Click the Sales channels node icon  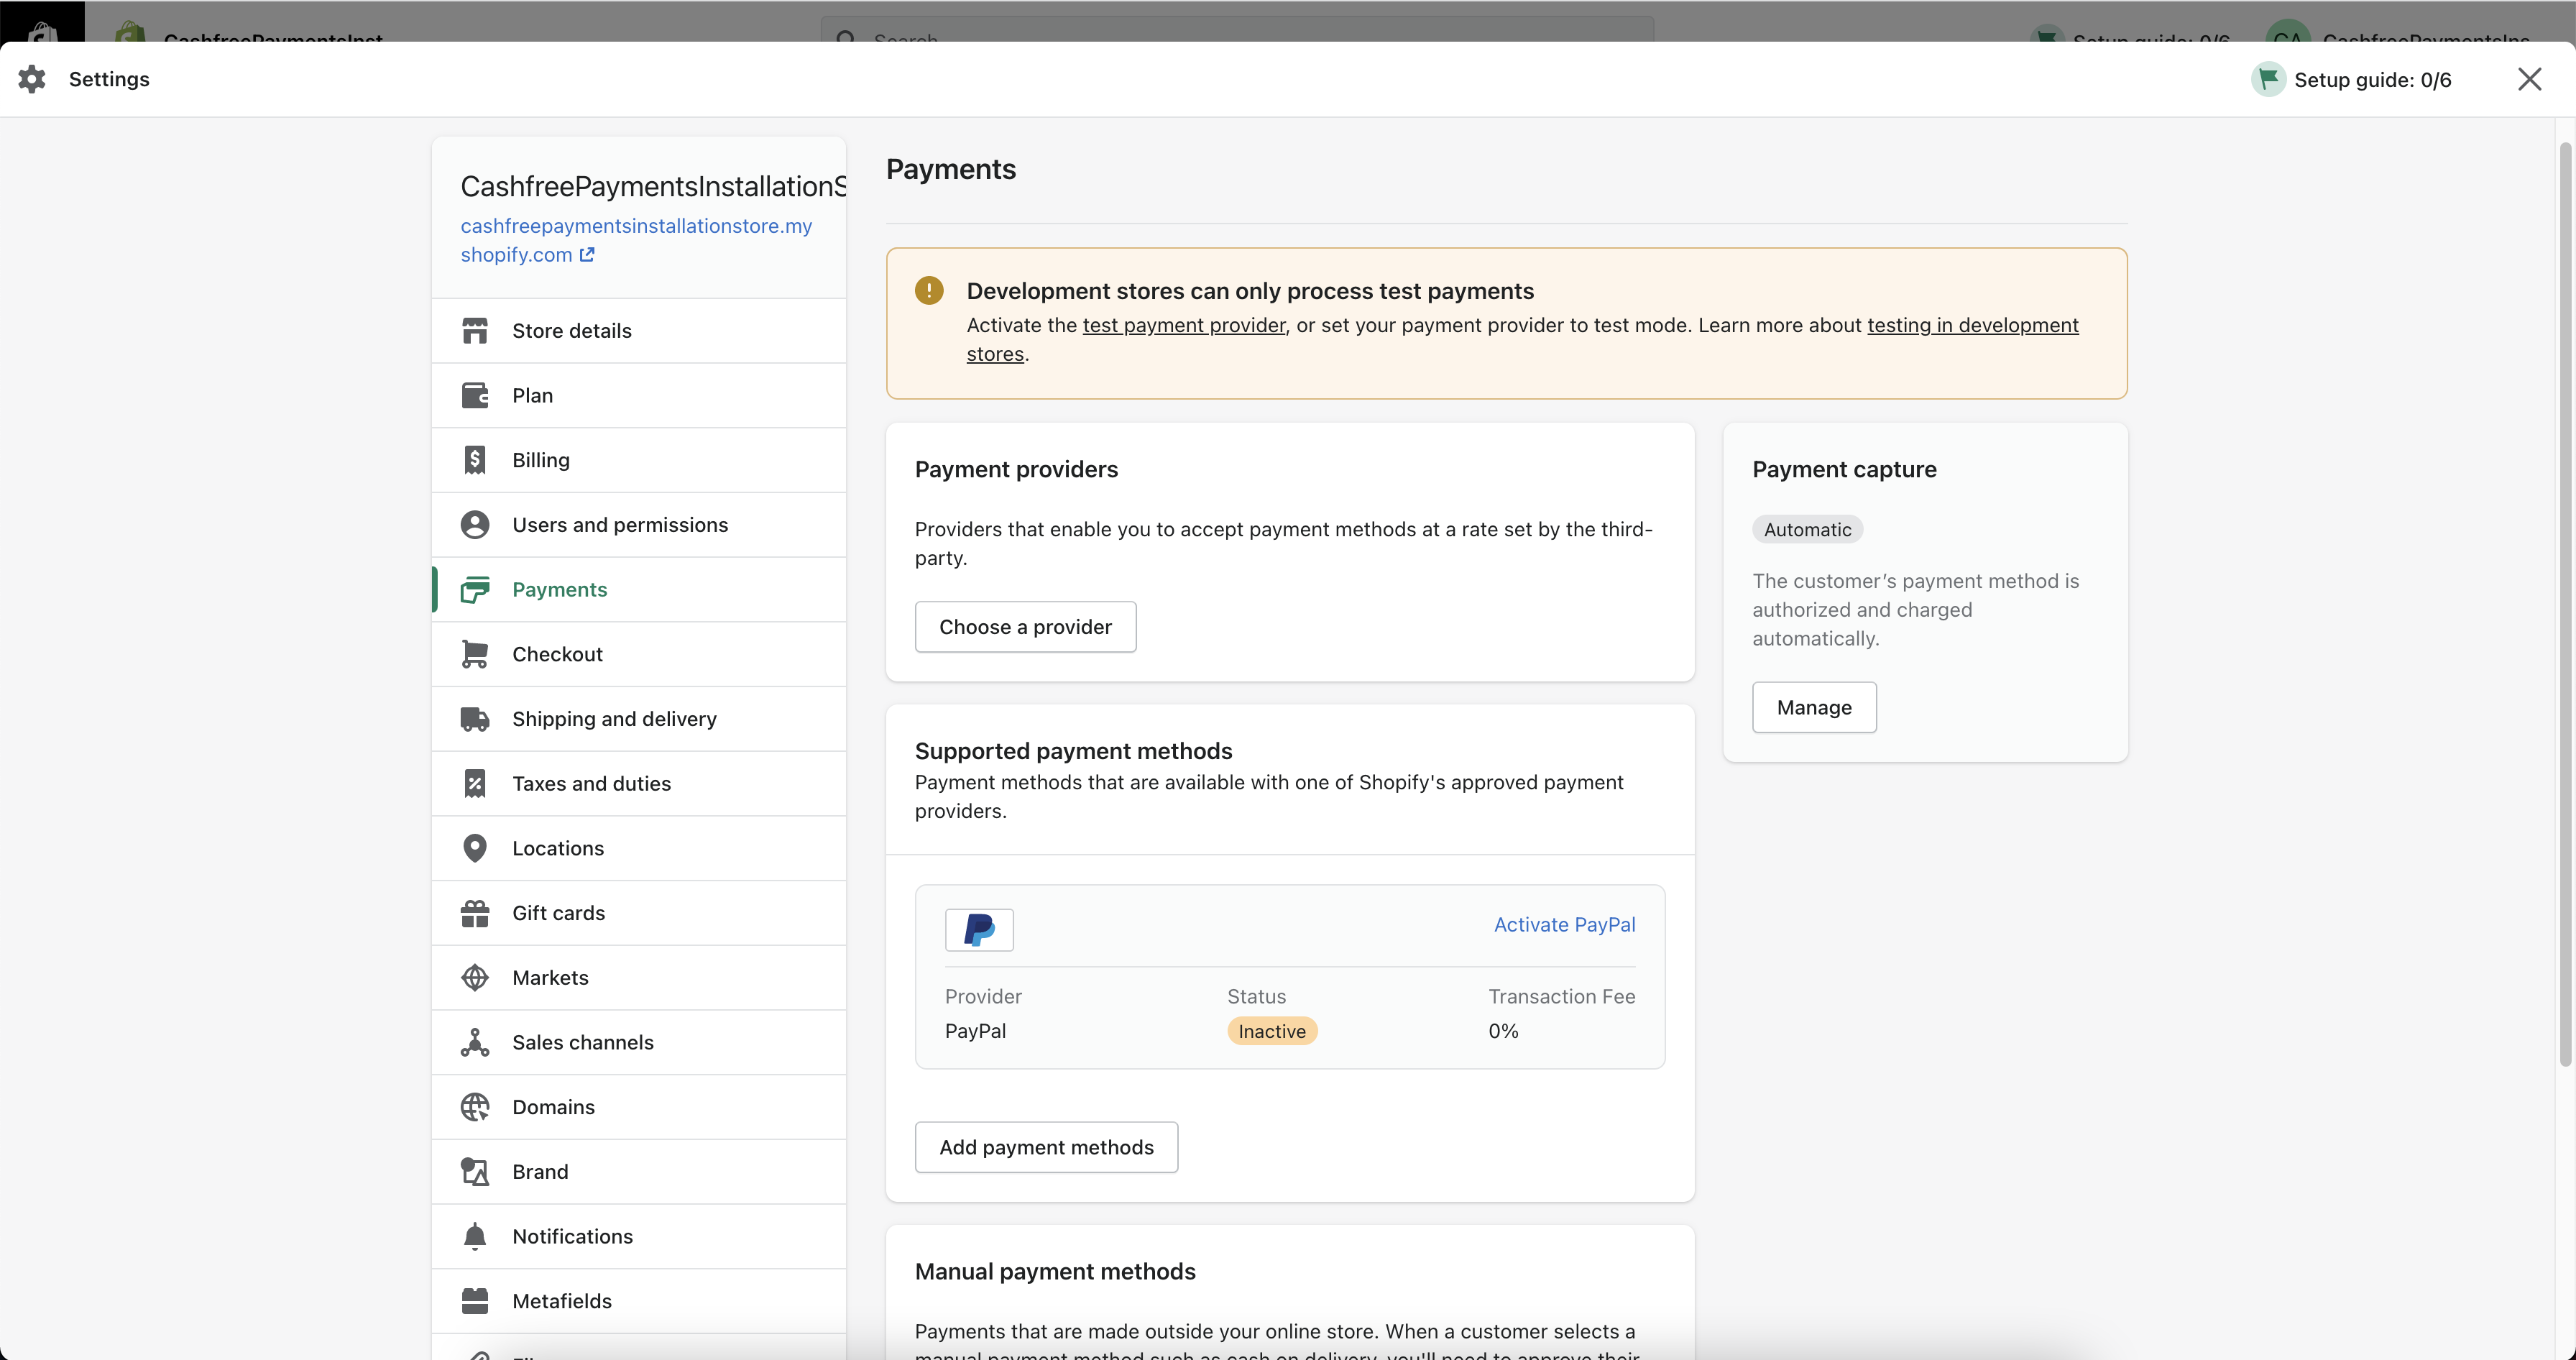tap(475, 1042)
